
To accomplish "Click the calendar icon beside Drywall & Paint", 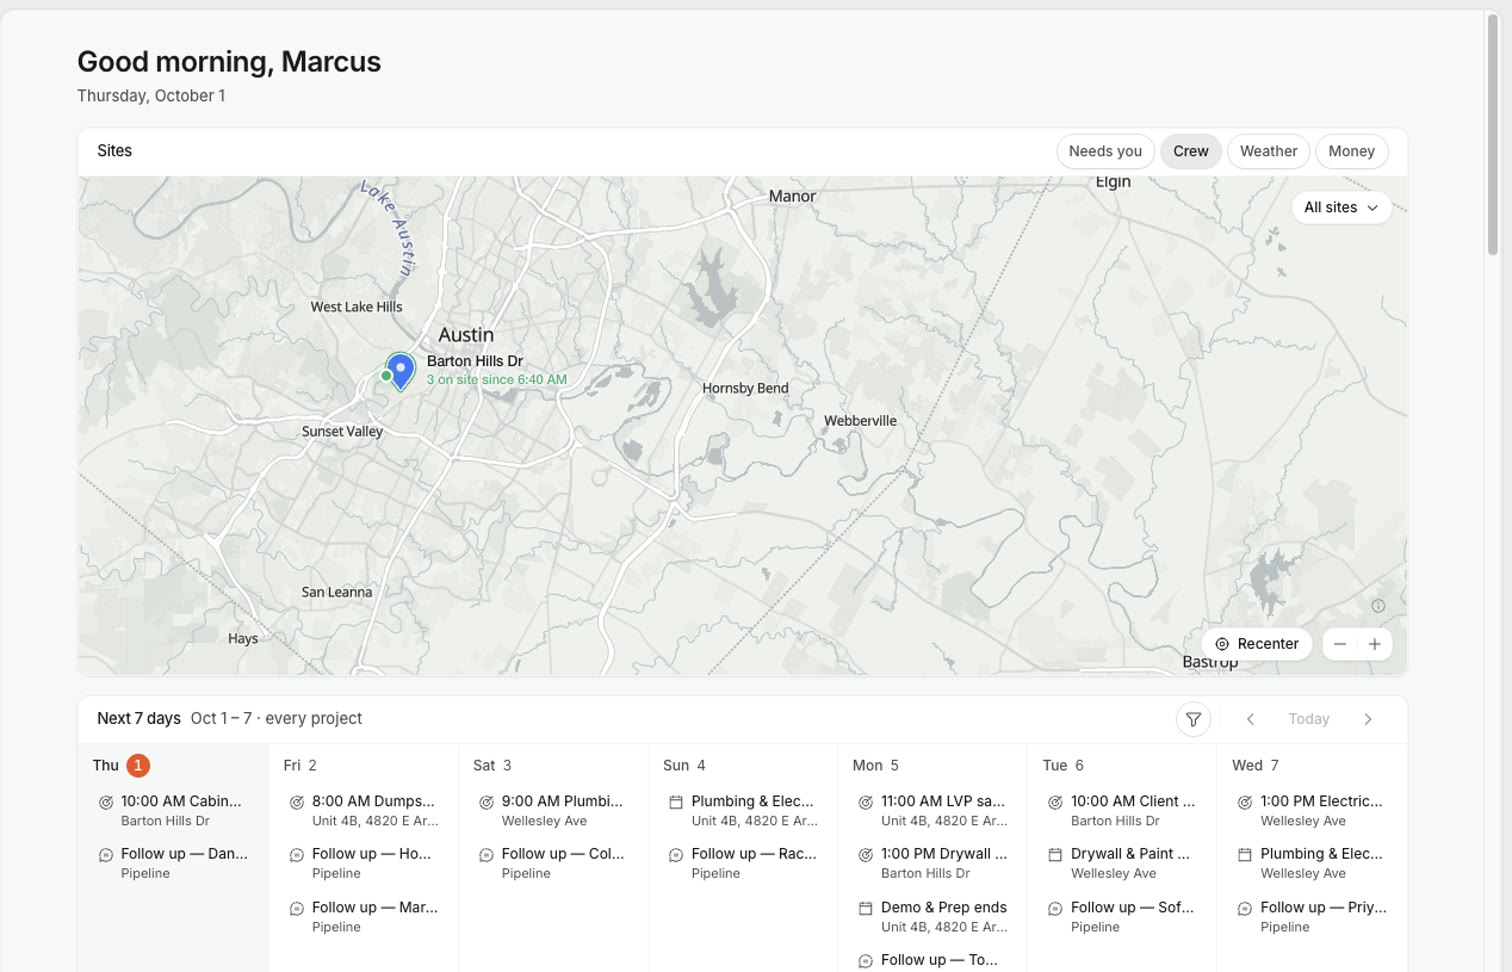I will tap(1055, 855).
